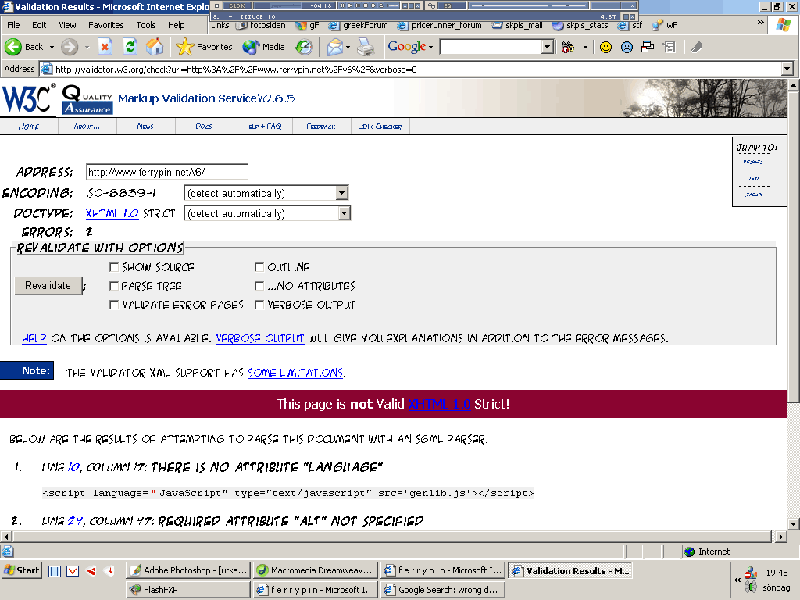Click the Address input field
Screen dimensions: 800x600
pos(167,172)
